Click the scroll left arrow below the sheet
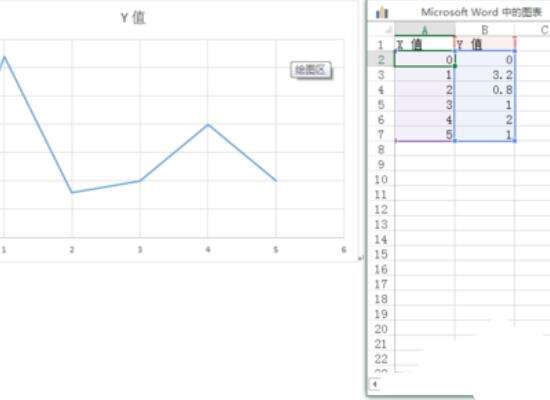 tap(375, 384)
